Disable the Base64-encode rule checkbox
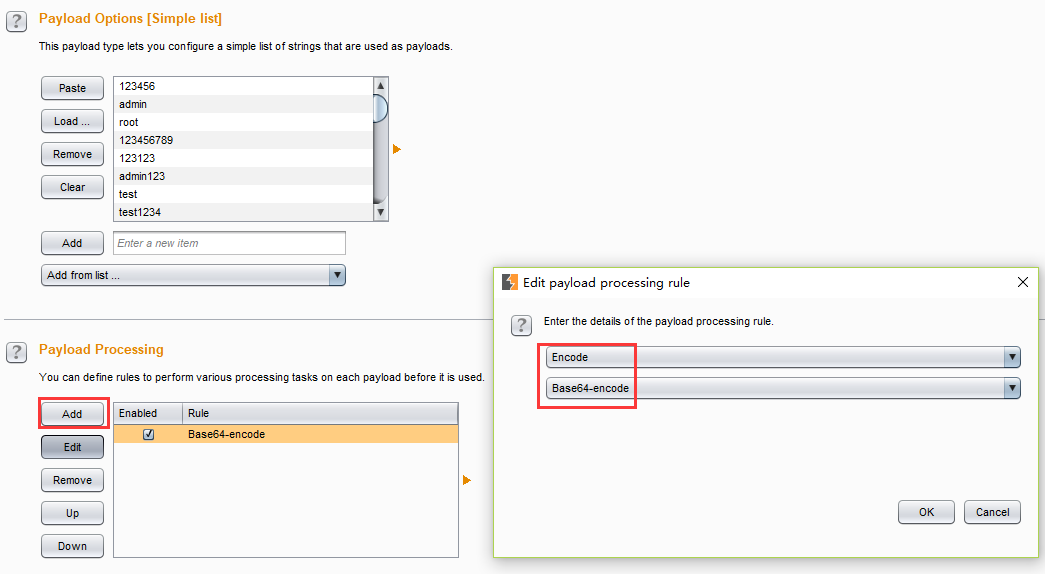This screenshot has height=574, width=1045. point(149,434)
